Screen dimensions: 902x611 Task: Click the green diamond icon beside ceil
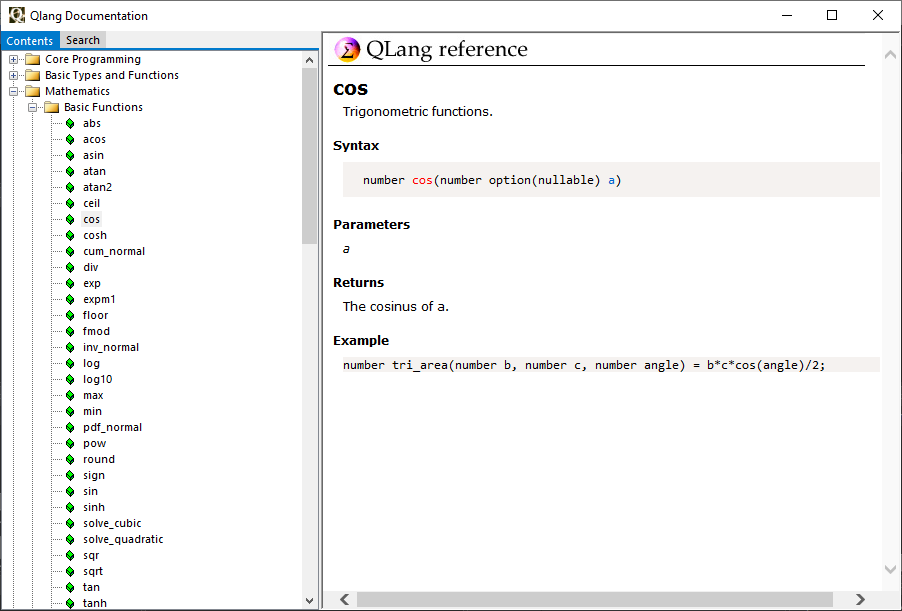click(70, 203)
